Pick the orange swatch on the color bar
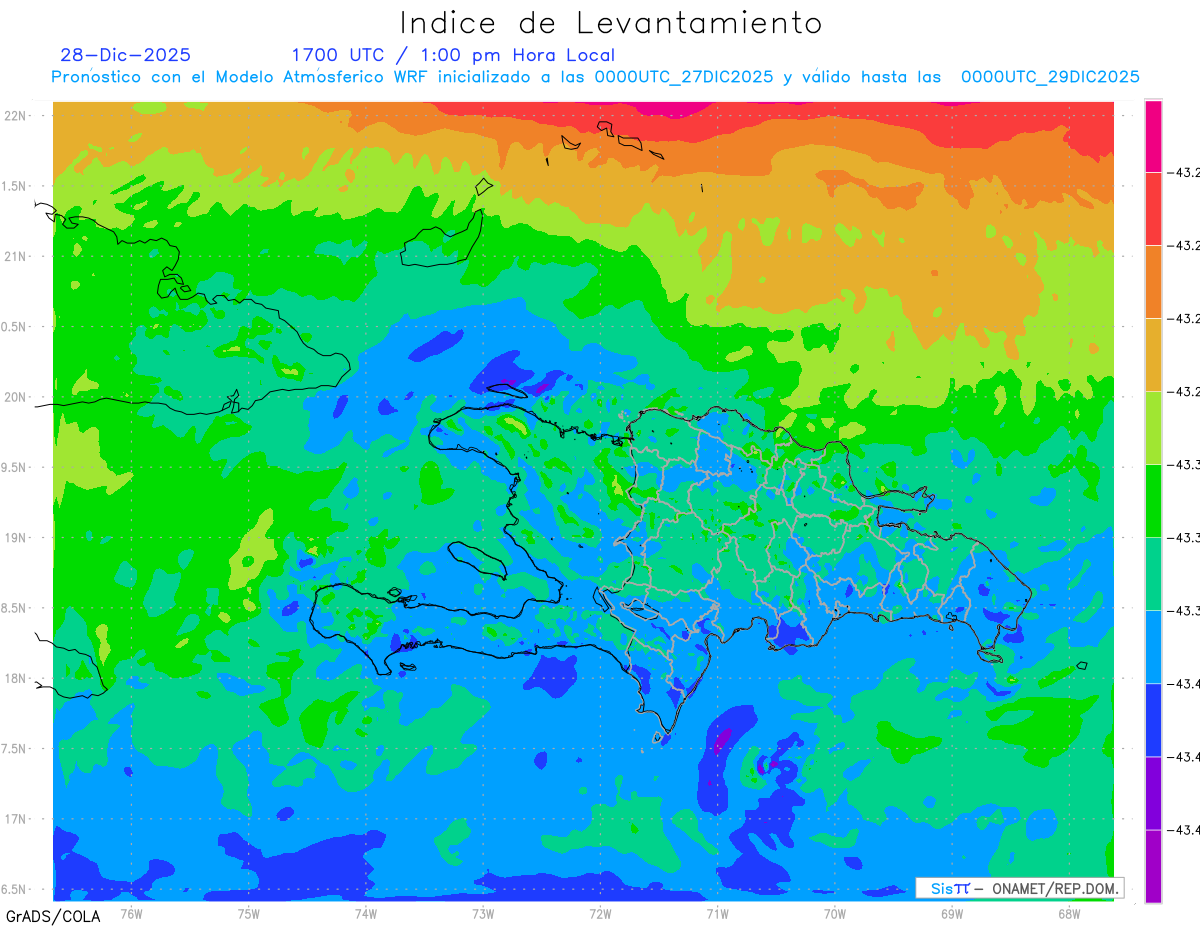This screenshot has height=927, width=1200. (1153, 282)
